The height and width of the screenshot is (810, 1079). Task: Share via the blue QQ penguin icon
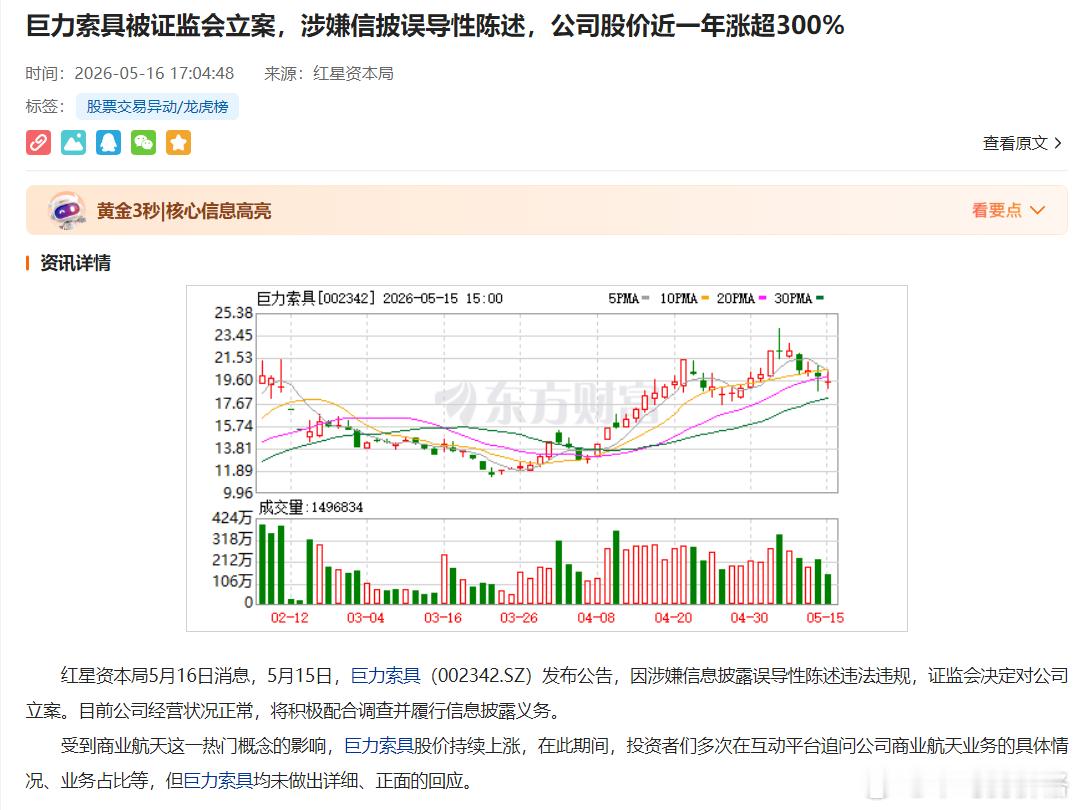pyautogui.click(x=109, y=142)
